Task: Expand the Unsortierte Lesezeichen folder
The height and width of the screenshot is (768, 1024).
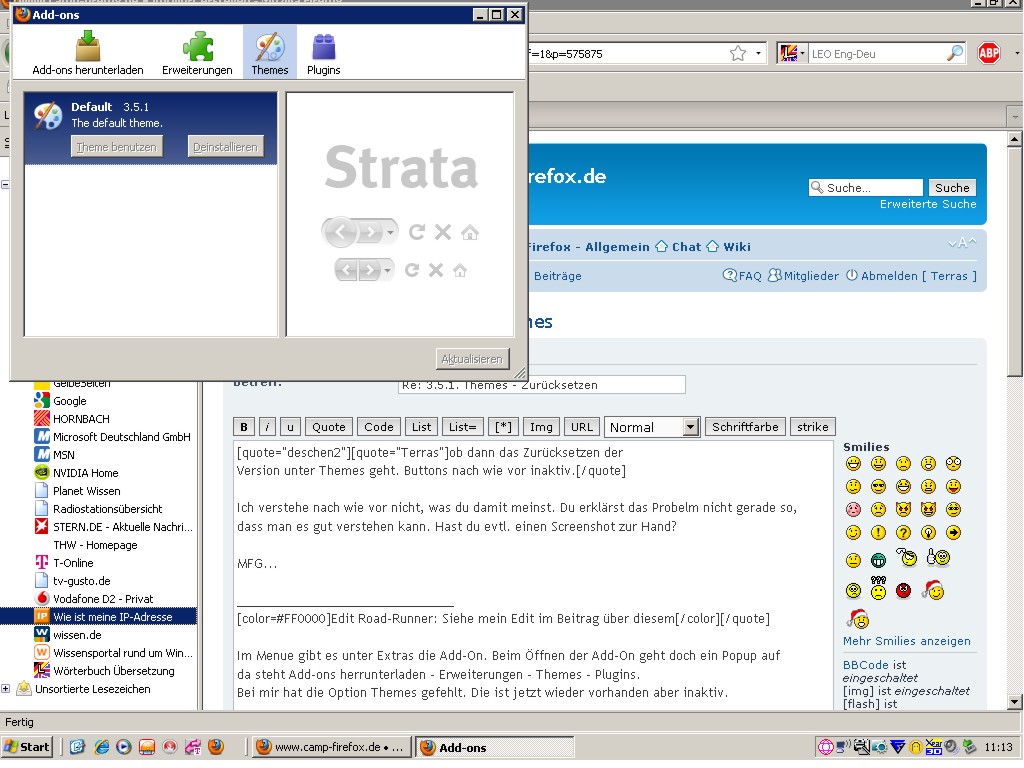Action: click(x=6, y=689)
